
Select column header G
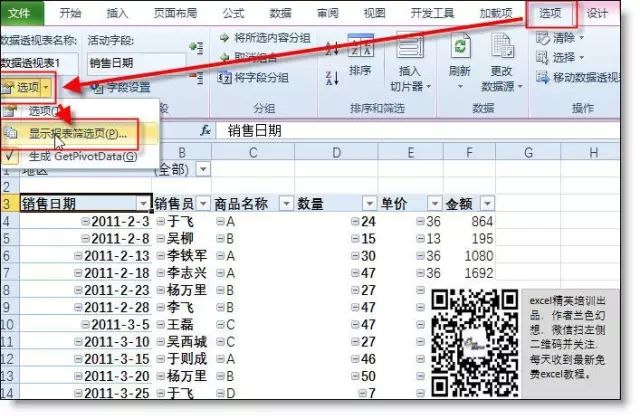[x=529, y=153]
